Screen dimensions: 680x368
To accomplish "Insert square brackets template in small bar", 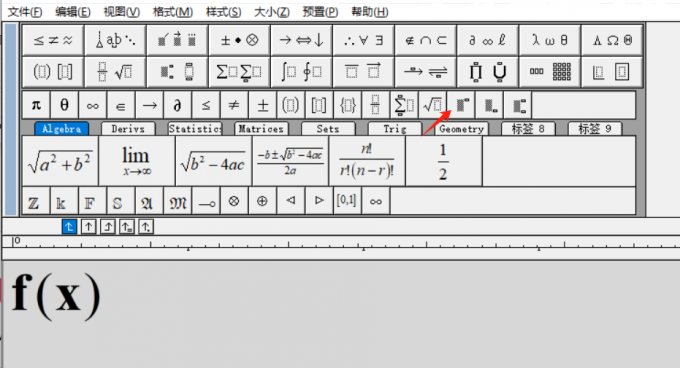I will tap(319, 105).
